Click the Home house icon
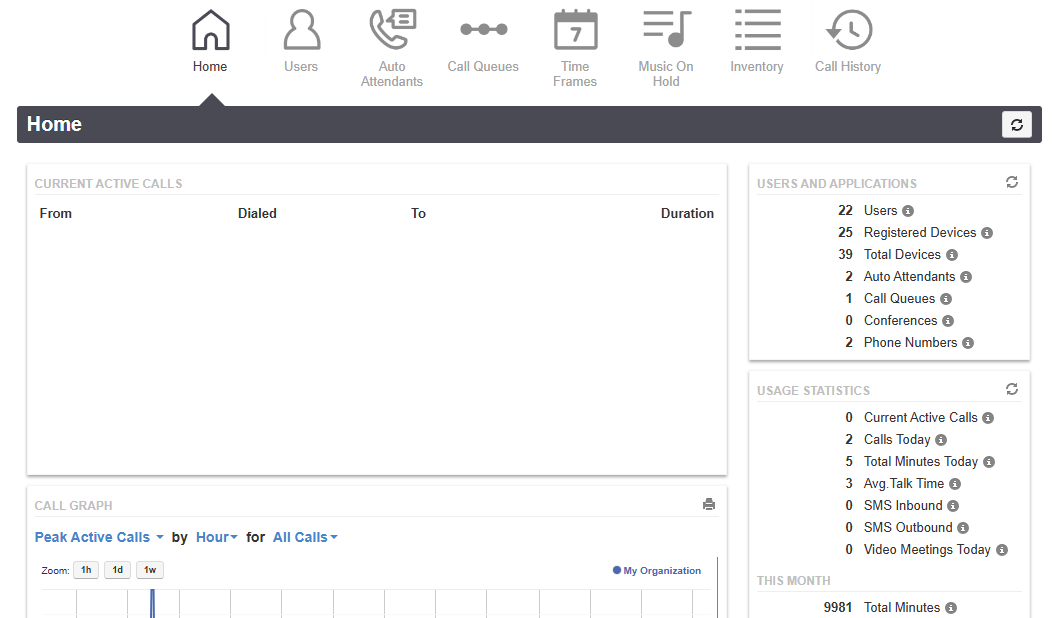 pos(210,31)
